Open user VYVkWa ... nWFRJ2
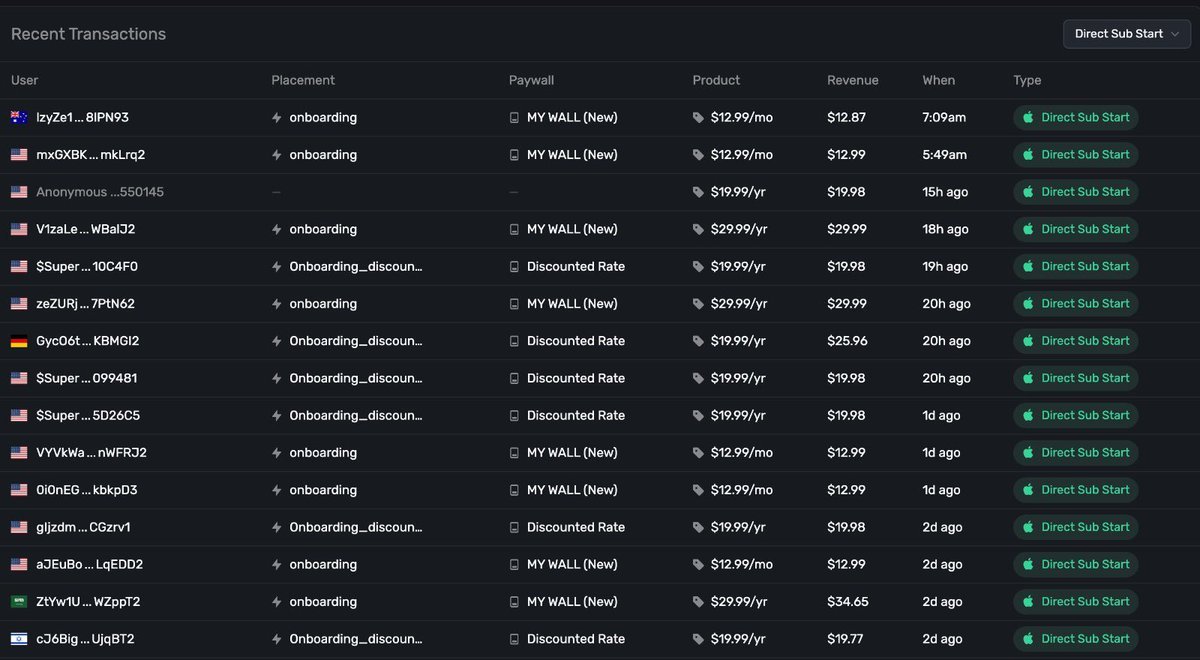 click(x=91, y=453)
